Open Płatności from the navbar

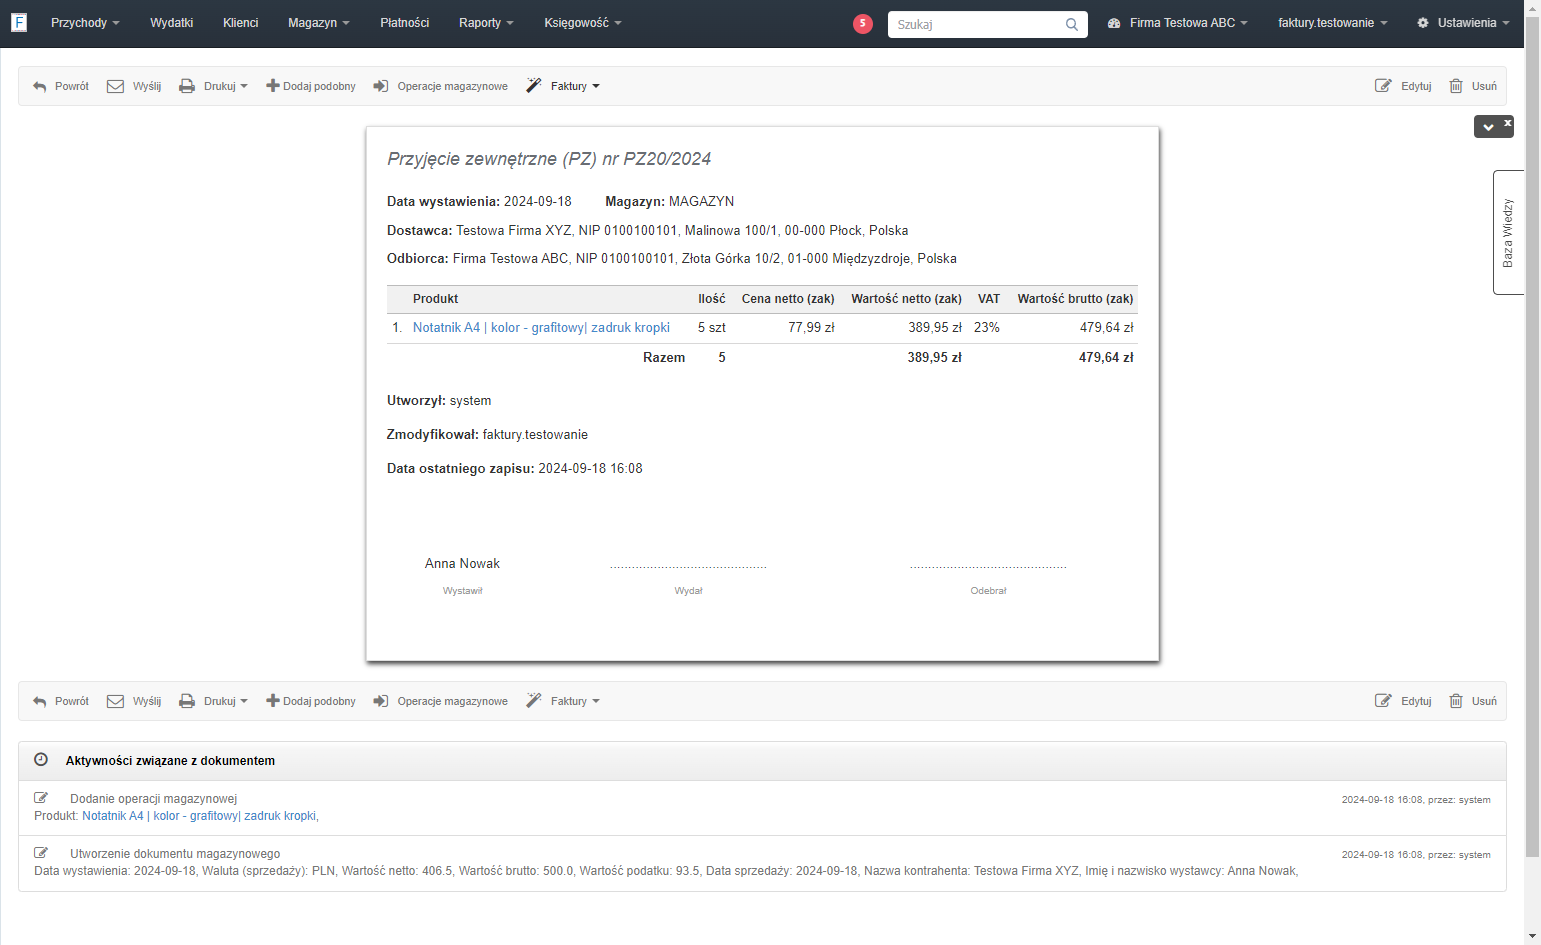[x=405, y=23]
